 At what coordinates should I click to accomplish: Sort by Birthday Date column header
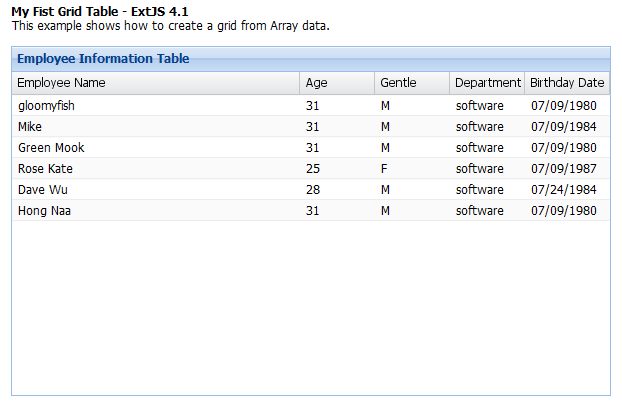(567, 83)
